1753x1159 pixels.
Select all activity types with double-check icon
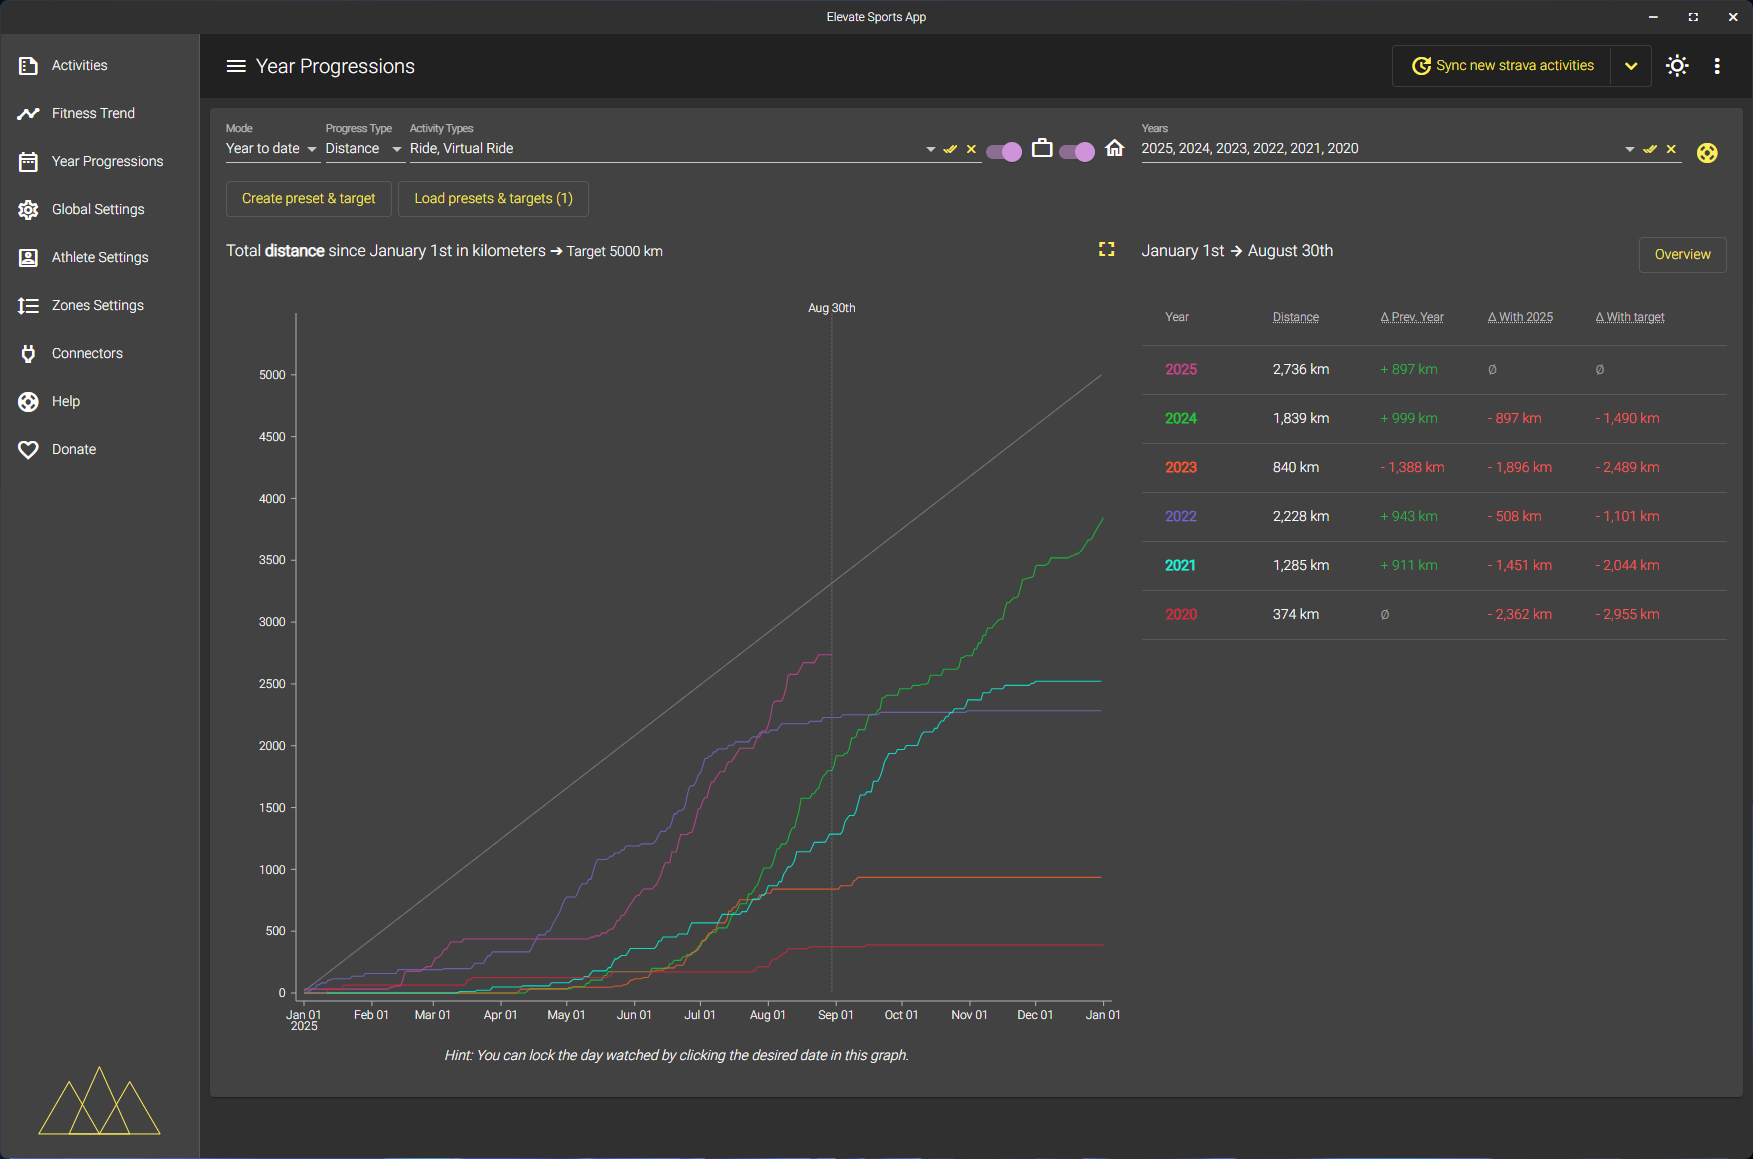click(950, 149)
